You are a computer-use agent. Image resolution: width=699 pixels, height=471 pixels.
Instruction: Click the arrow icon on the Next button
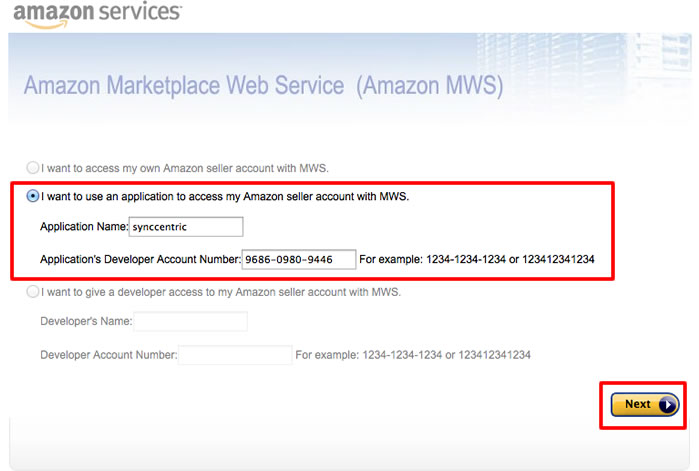pyautogui.click(x=667, y=405)
